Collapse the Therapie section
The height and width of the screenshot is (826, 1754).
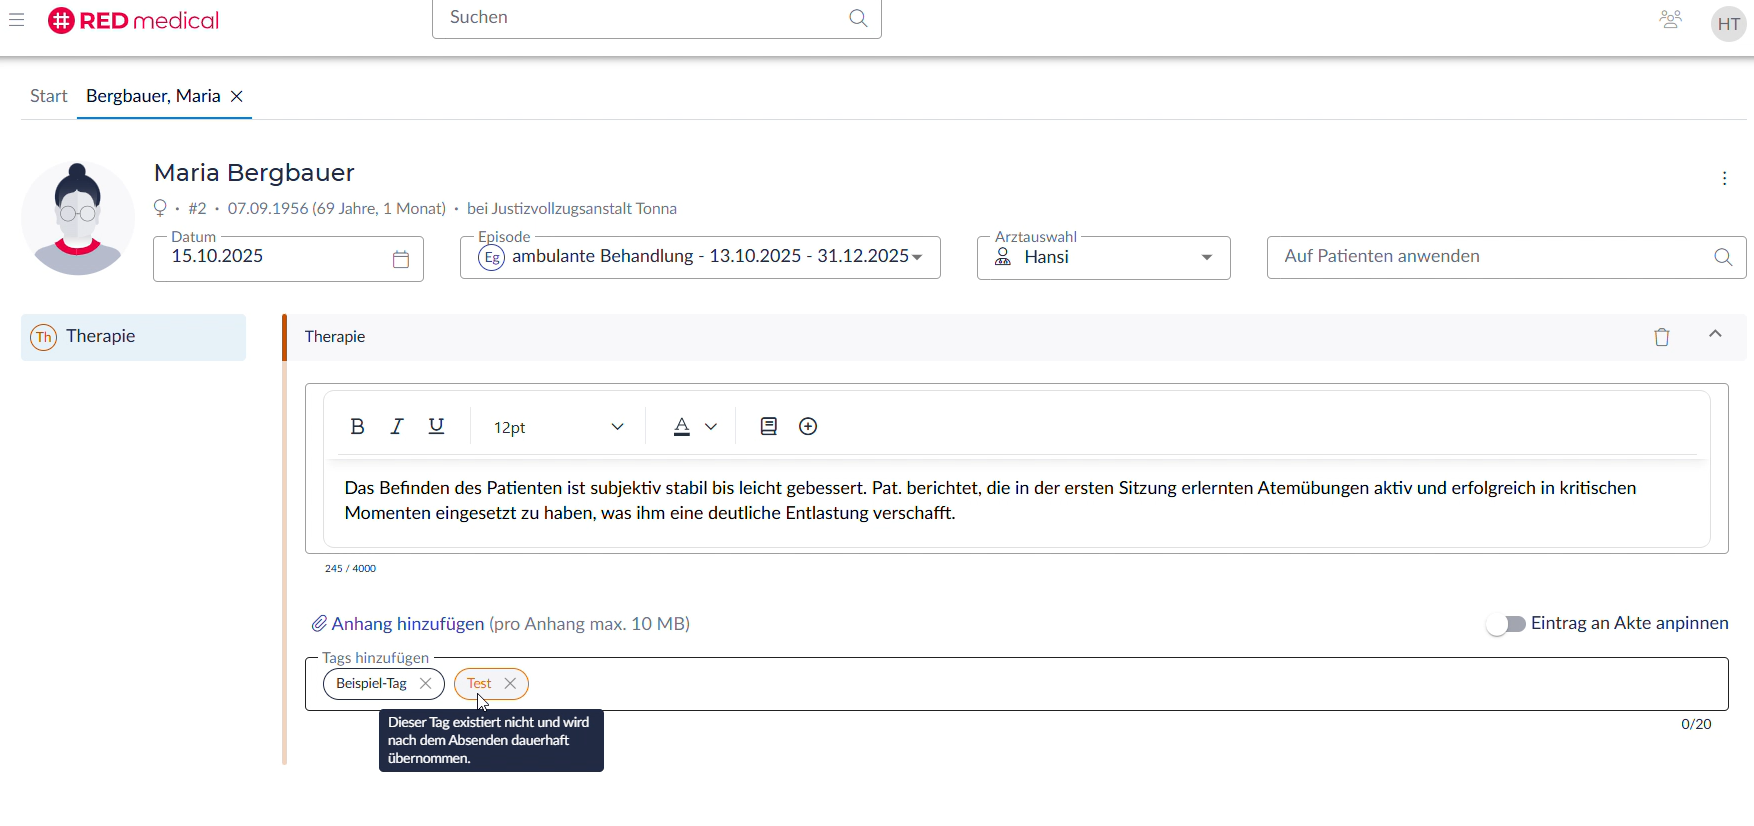[x=1715, y=335]
